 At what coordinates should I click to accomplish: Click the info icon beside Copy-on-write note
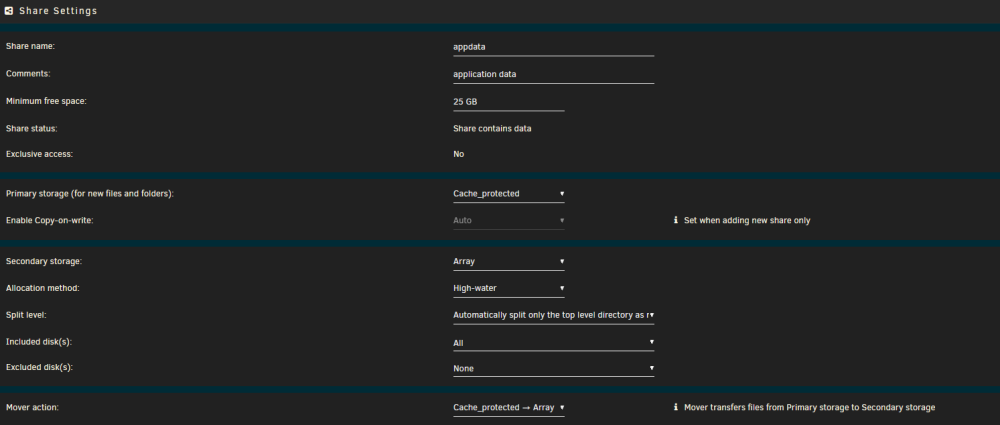coord(675,220)
